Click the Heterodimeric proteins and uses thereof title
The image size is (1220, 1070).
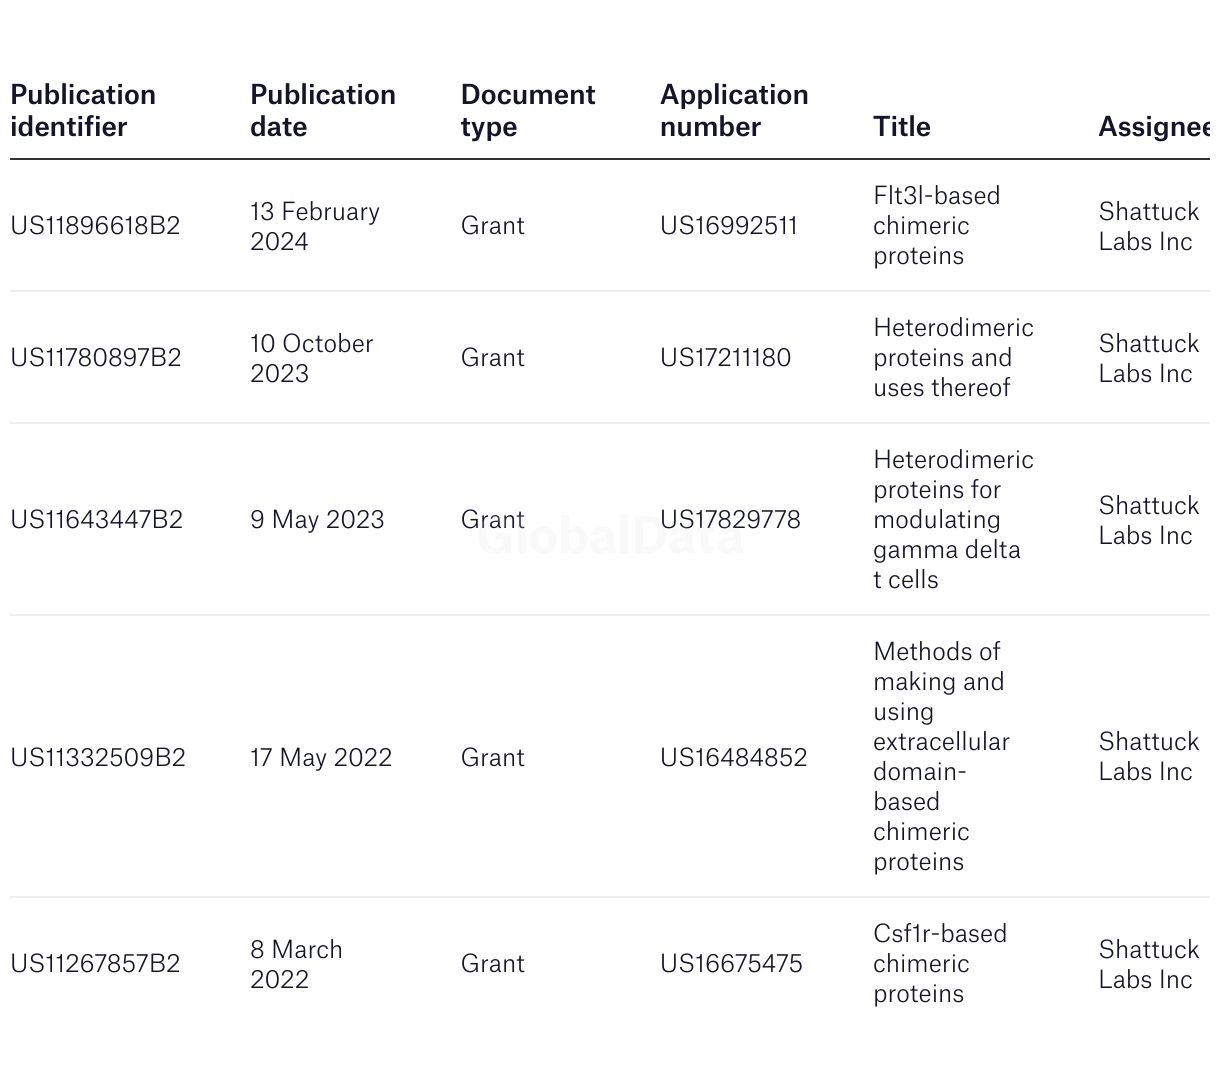(953, 358)
